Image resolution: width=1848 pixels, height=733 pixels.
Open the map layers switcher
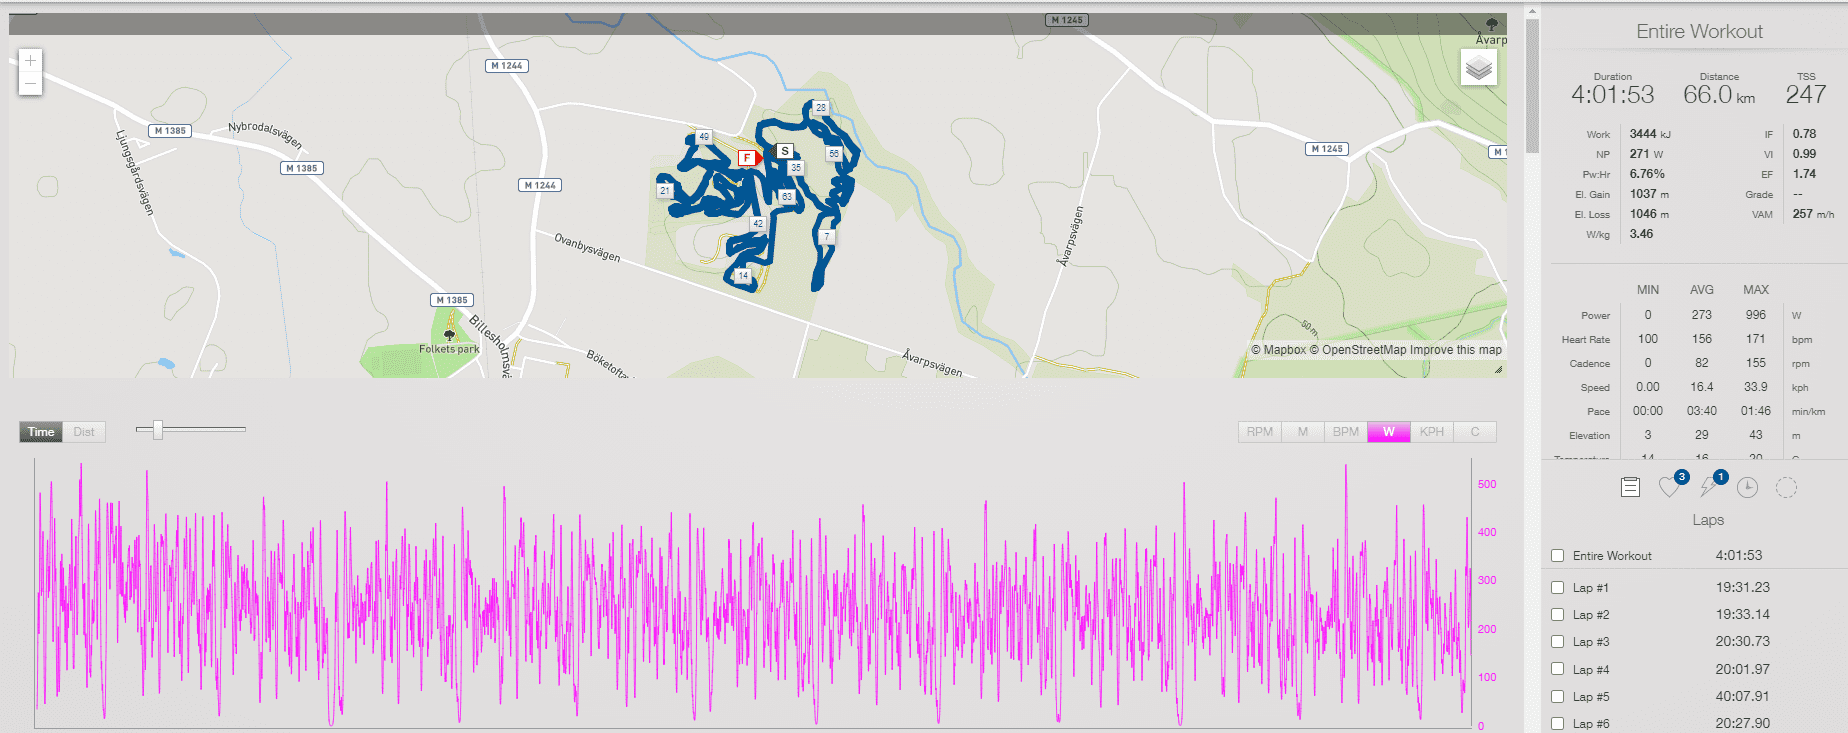click(1478, 68)
